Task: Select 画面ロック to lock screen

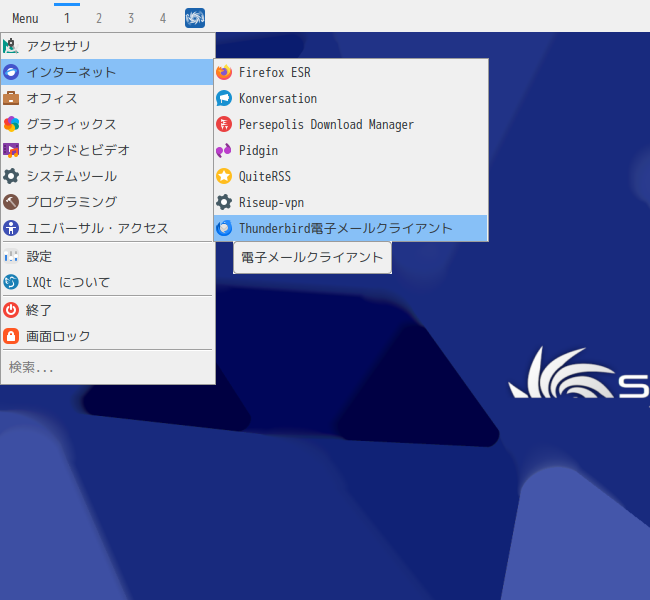Action: coord(108,336)
